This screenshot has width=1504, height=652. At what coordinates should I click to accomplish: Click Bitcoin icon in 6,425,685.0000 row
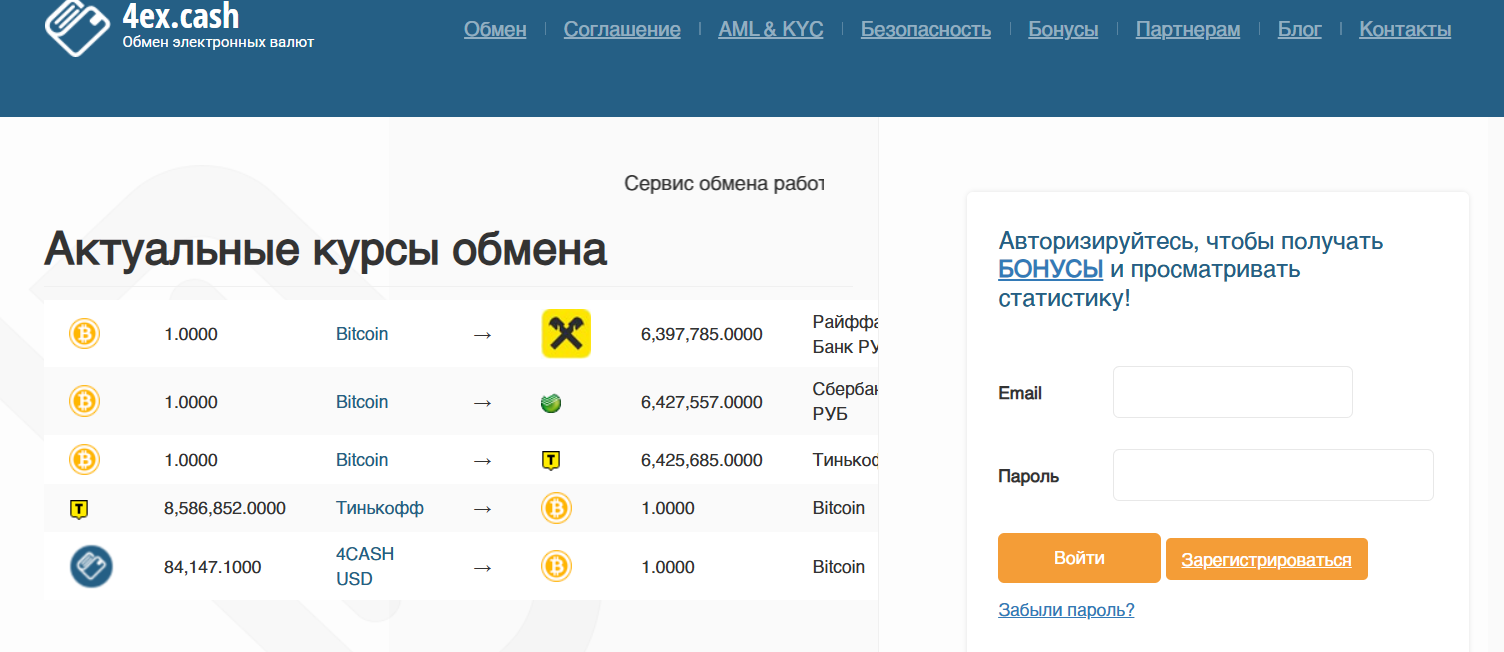pyautogui.click(x=84, y=460)
